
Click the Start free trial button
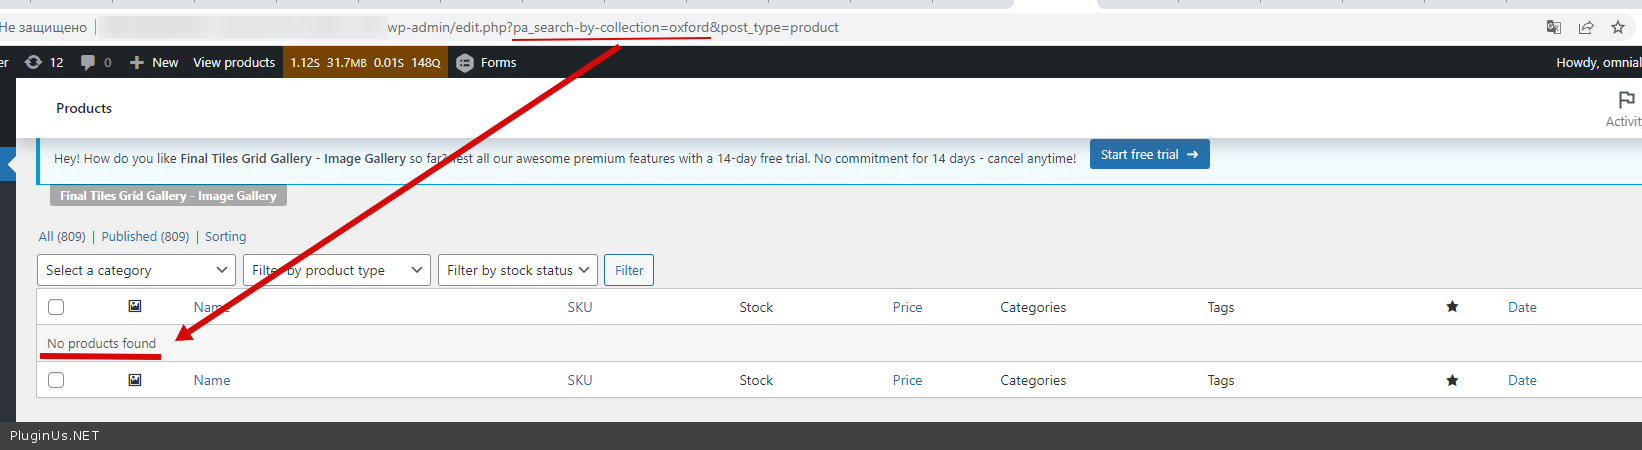tap(1149, 154)
